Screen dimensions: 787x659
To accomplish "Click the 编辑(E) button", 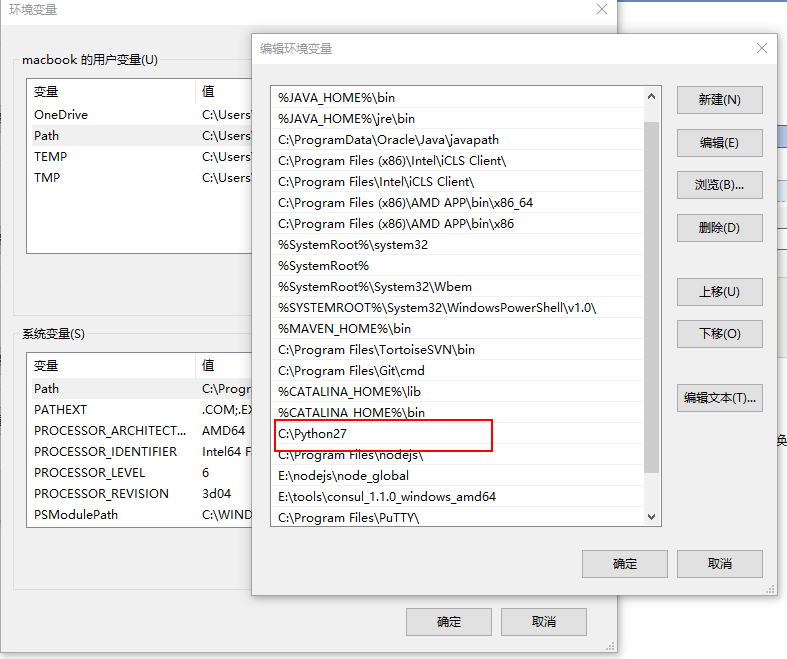I will 719,143.
